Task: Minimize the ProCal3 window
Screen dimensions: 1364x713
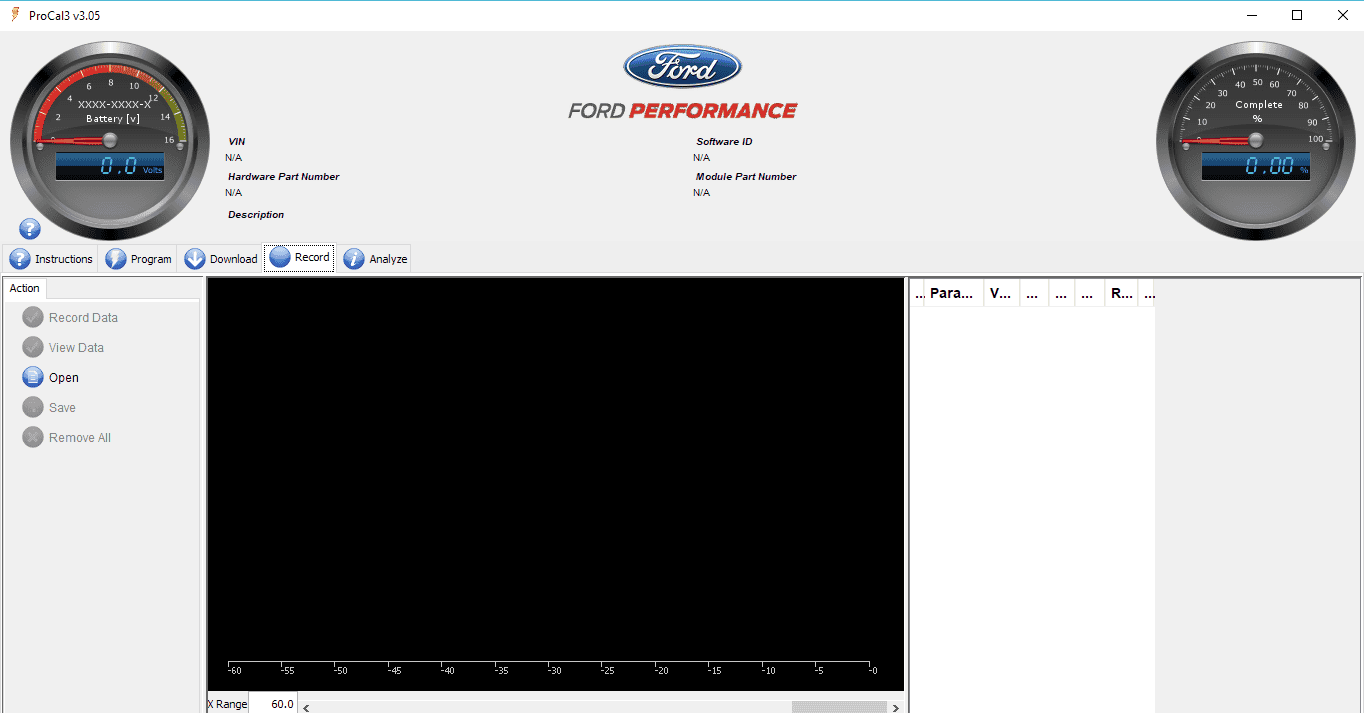Action: tap(1251, 15)
